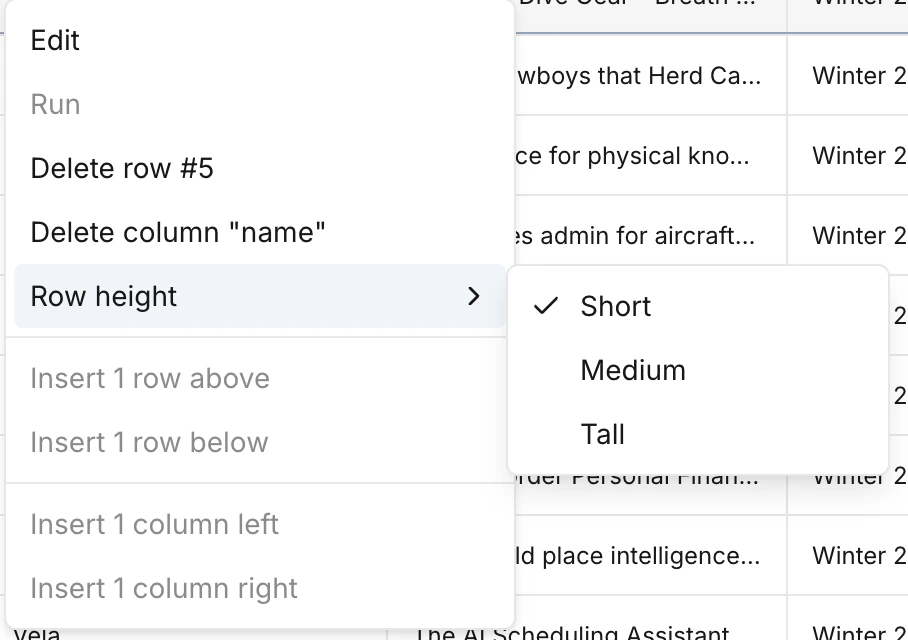Select the Short row height option
The height and width of the screenshot is (640, 908).
click(x=615, y=306)
